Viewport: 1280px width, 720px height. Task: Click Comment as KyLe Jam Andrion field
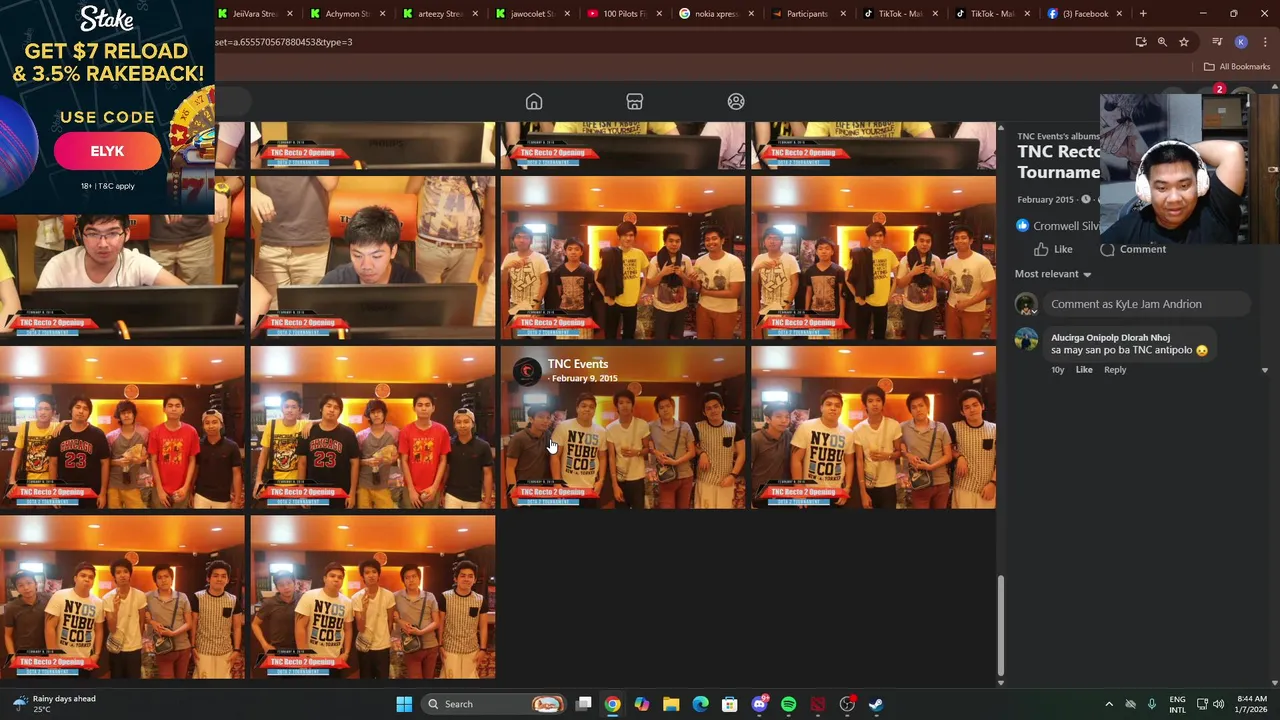pos(1147,304)
